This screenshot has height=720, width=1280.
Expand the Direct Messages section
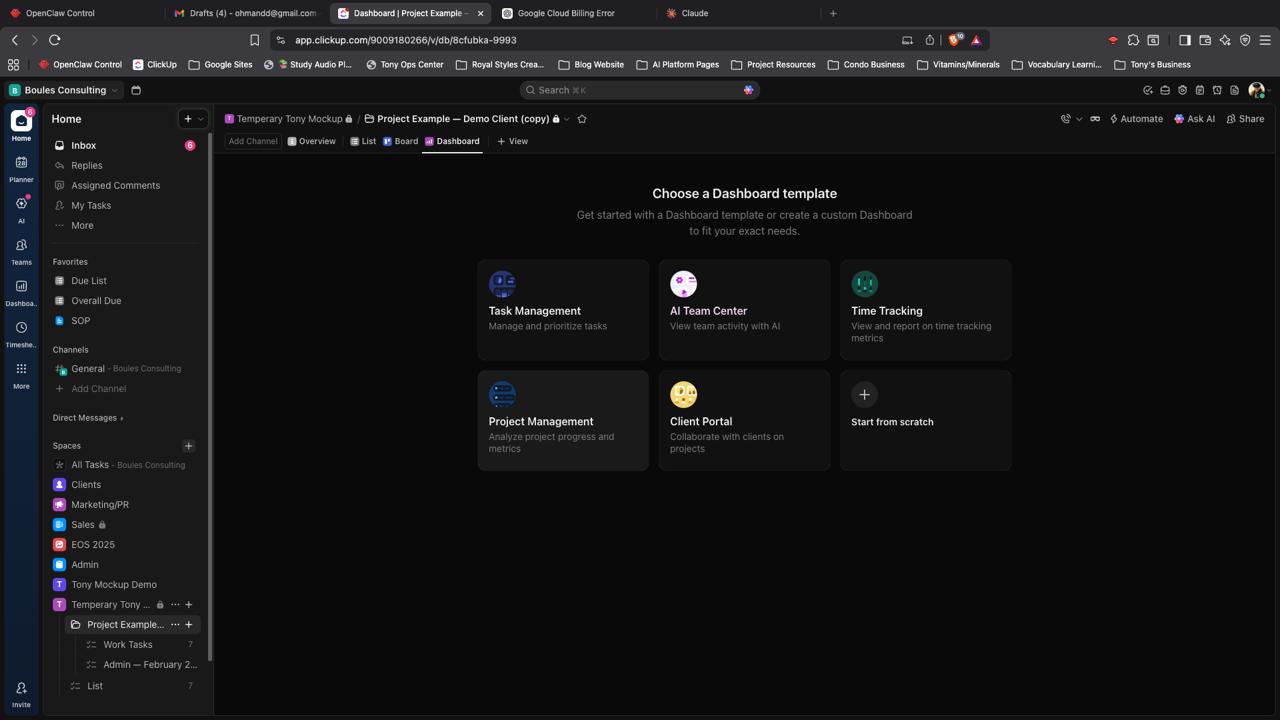tap(88, 418)
